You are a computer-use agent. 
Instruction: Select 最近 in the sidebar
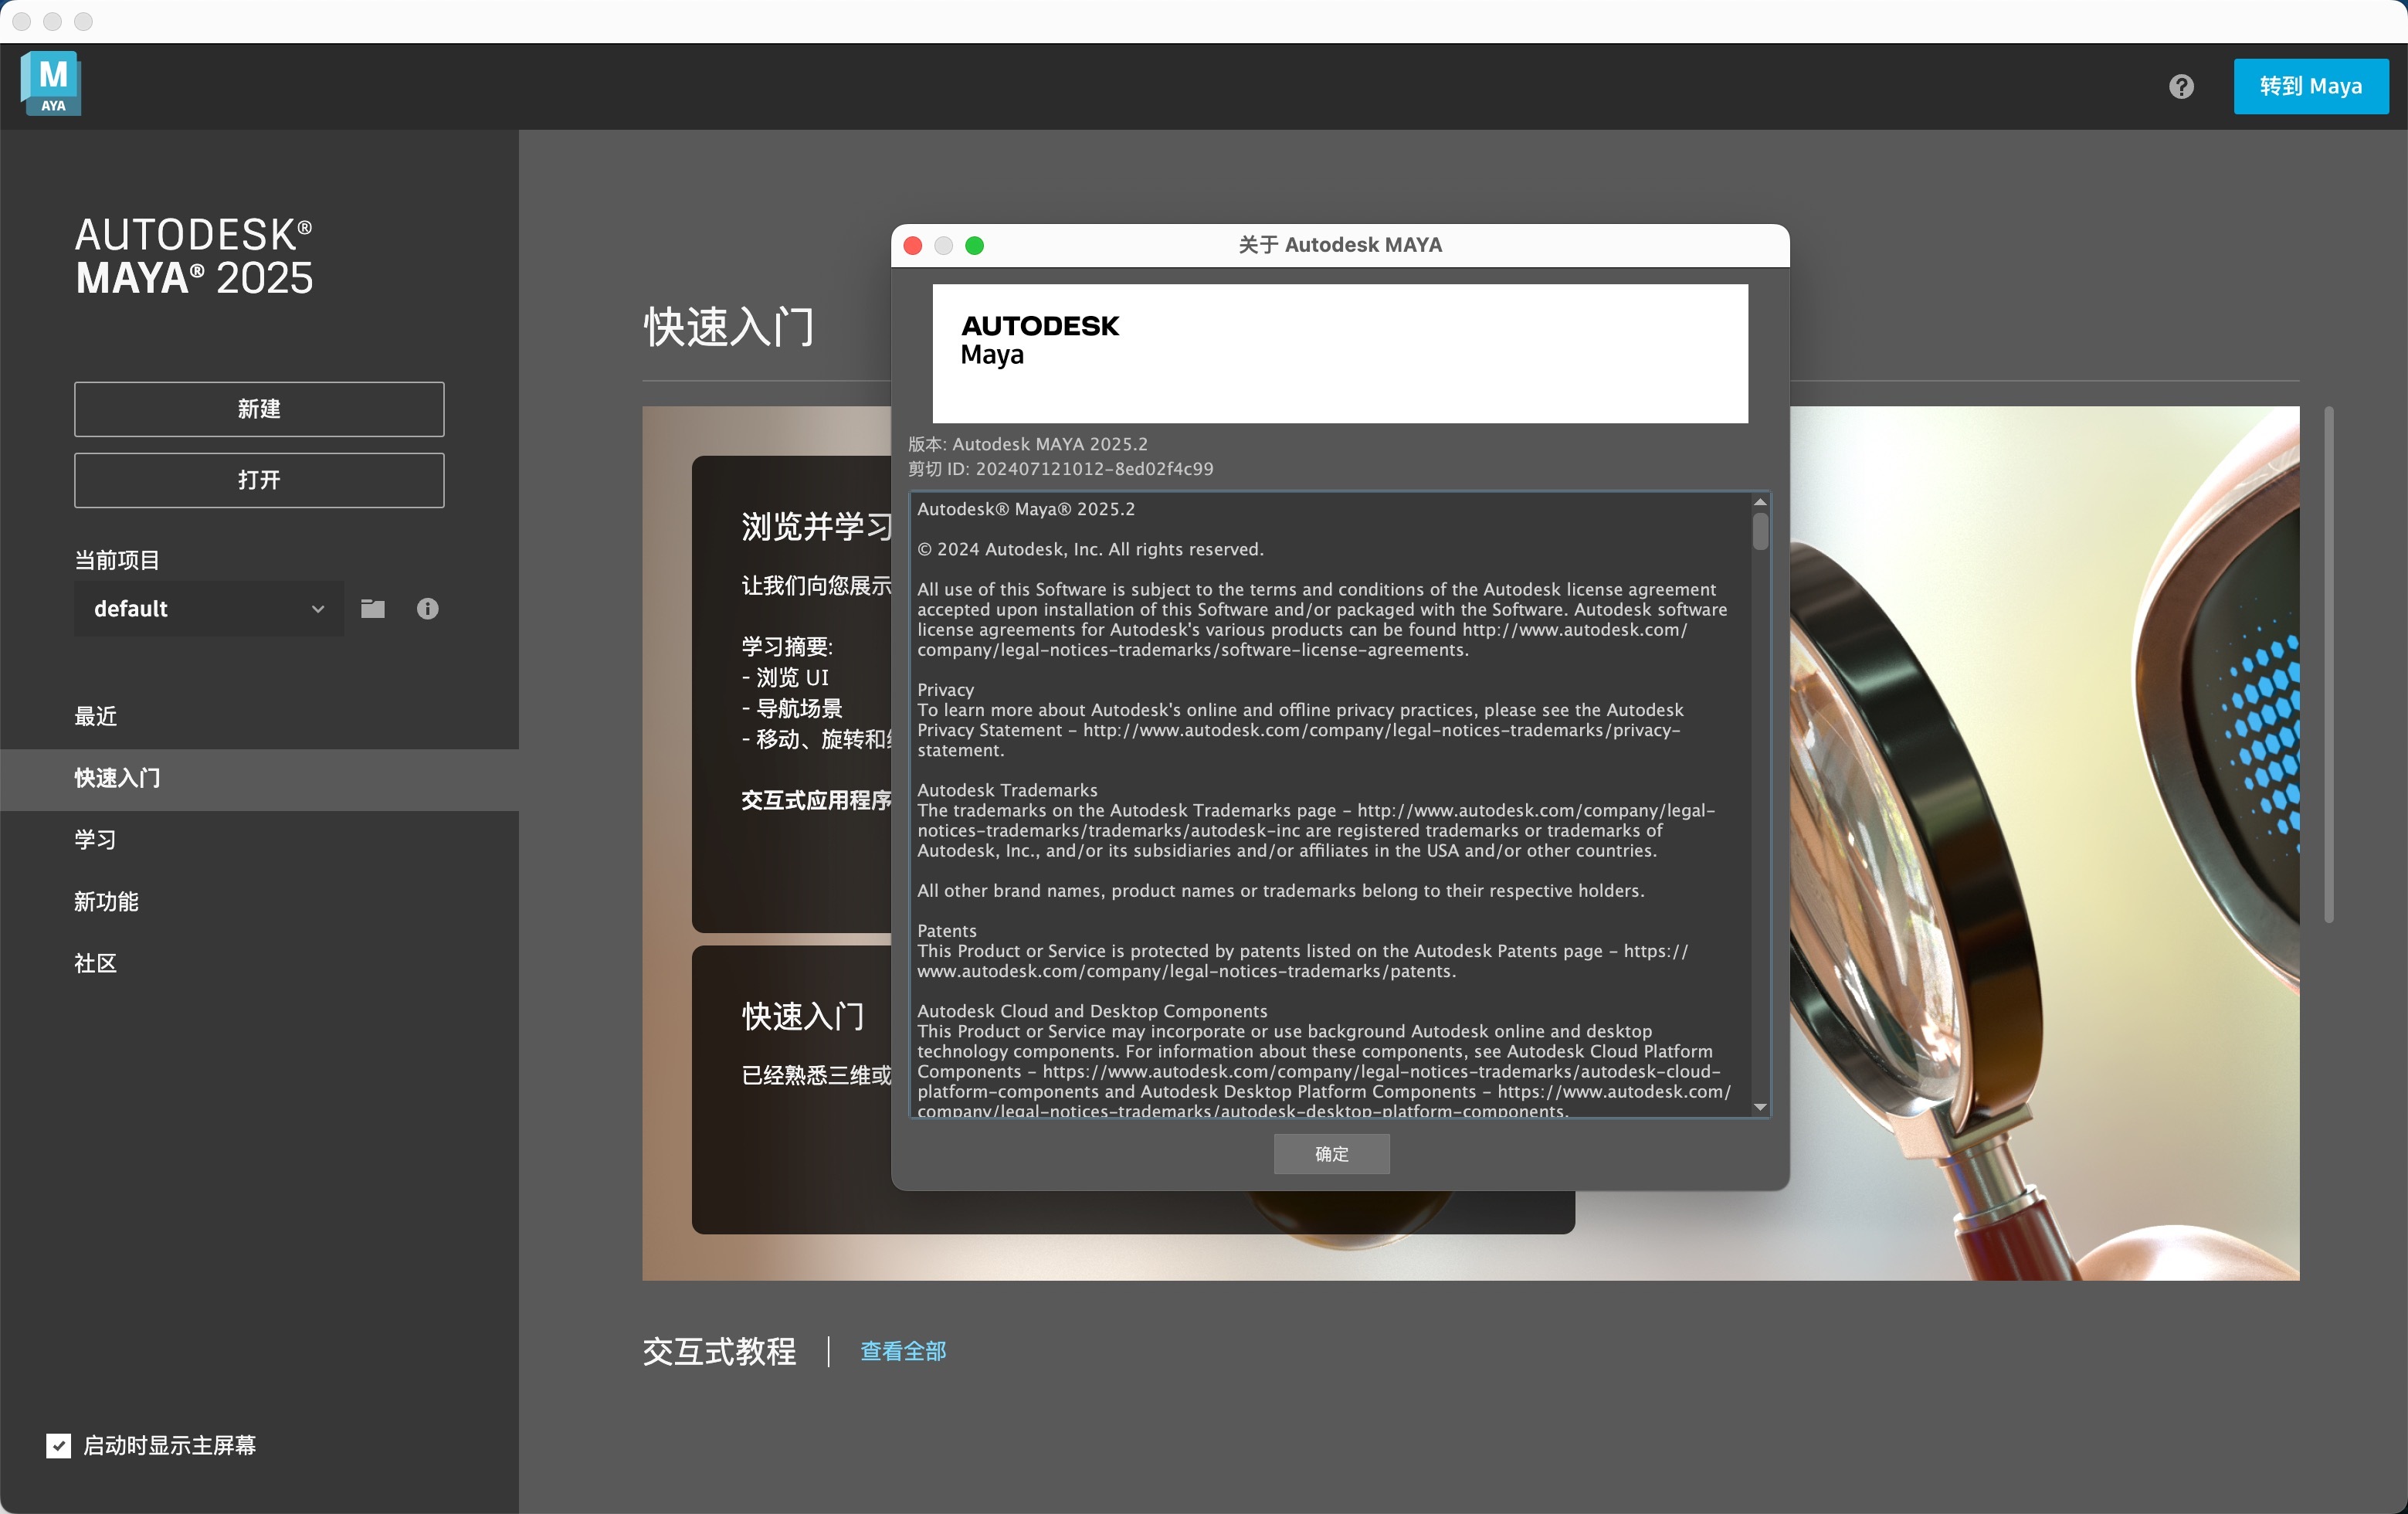[x=259, y=716]
